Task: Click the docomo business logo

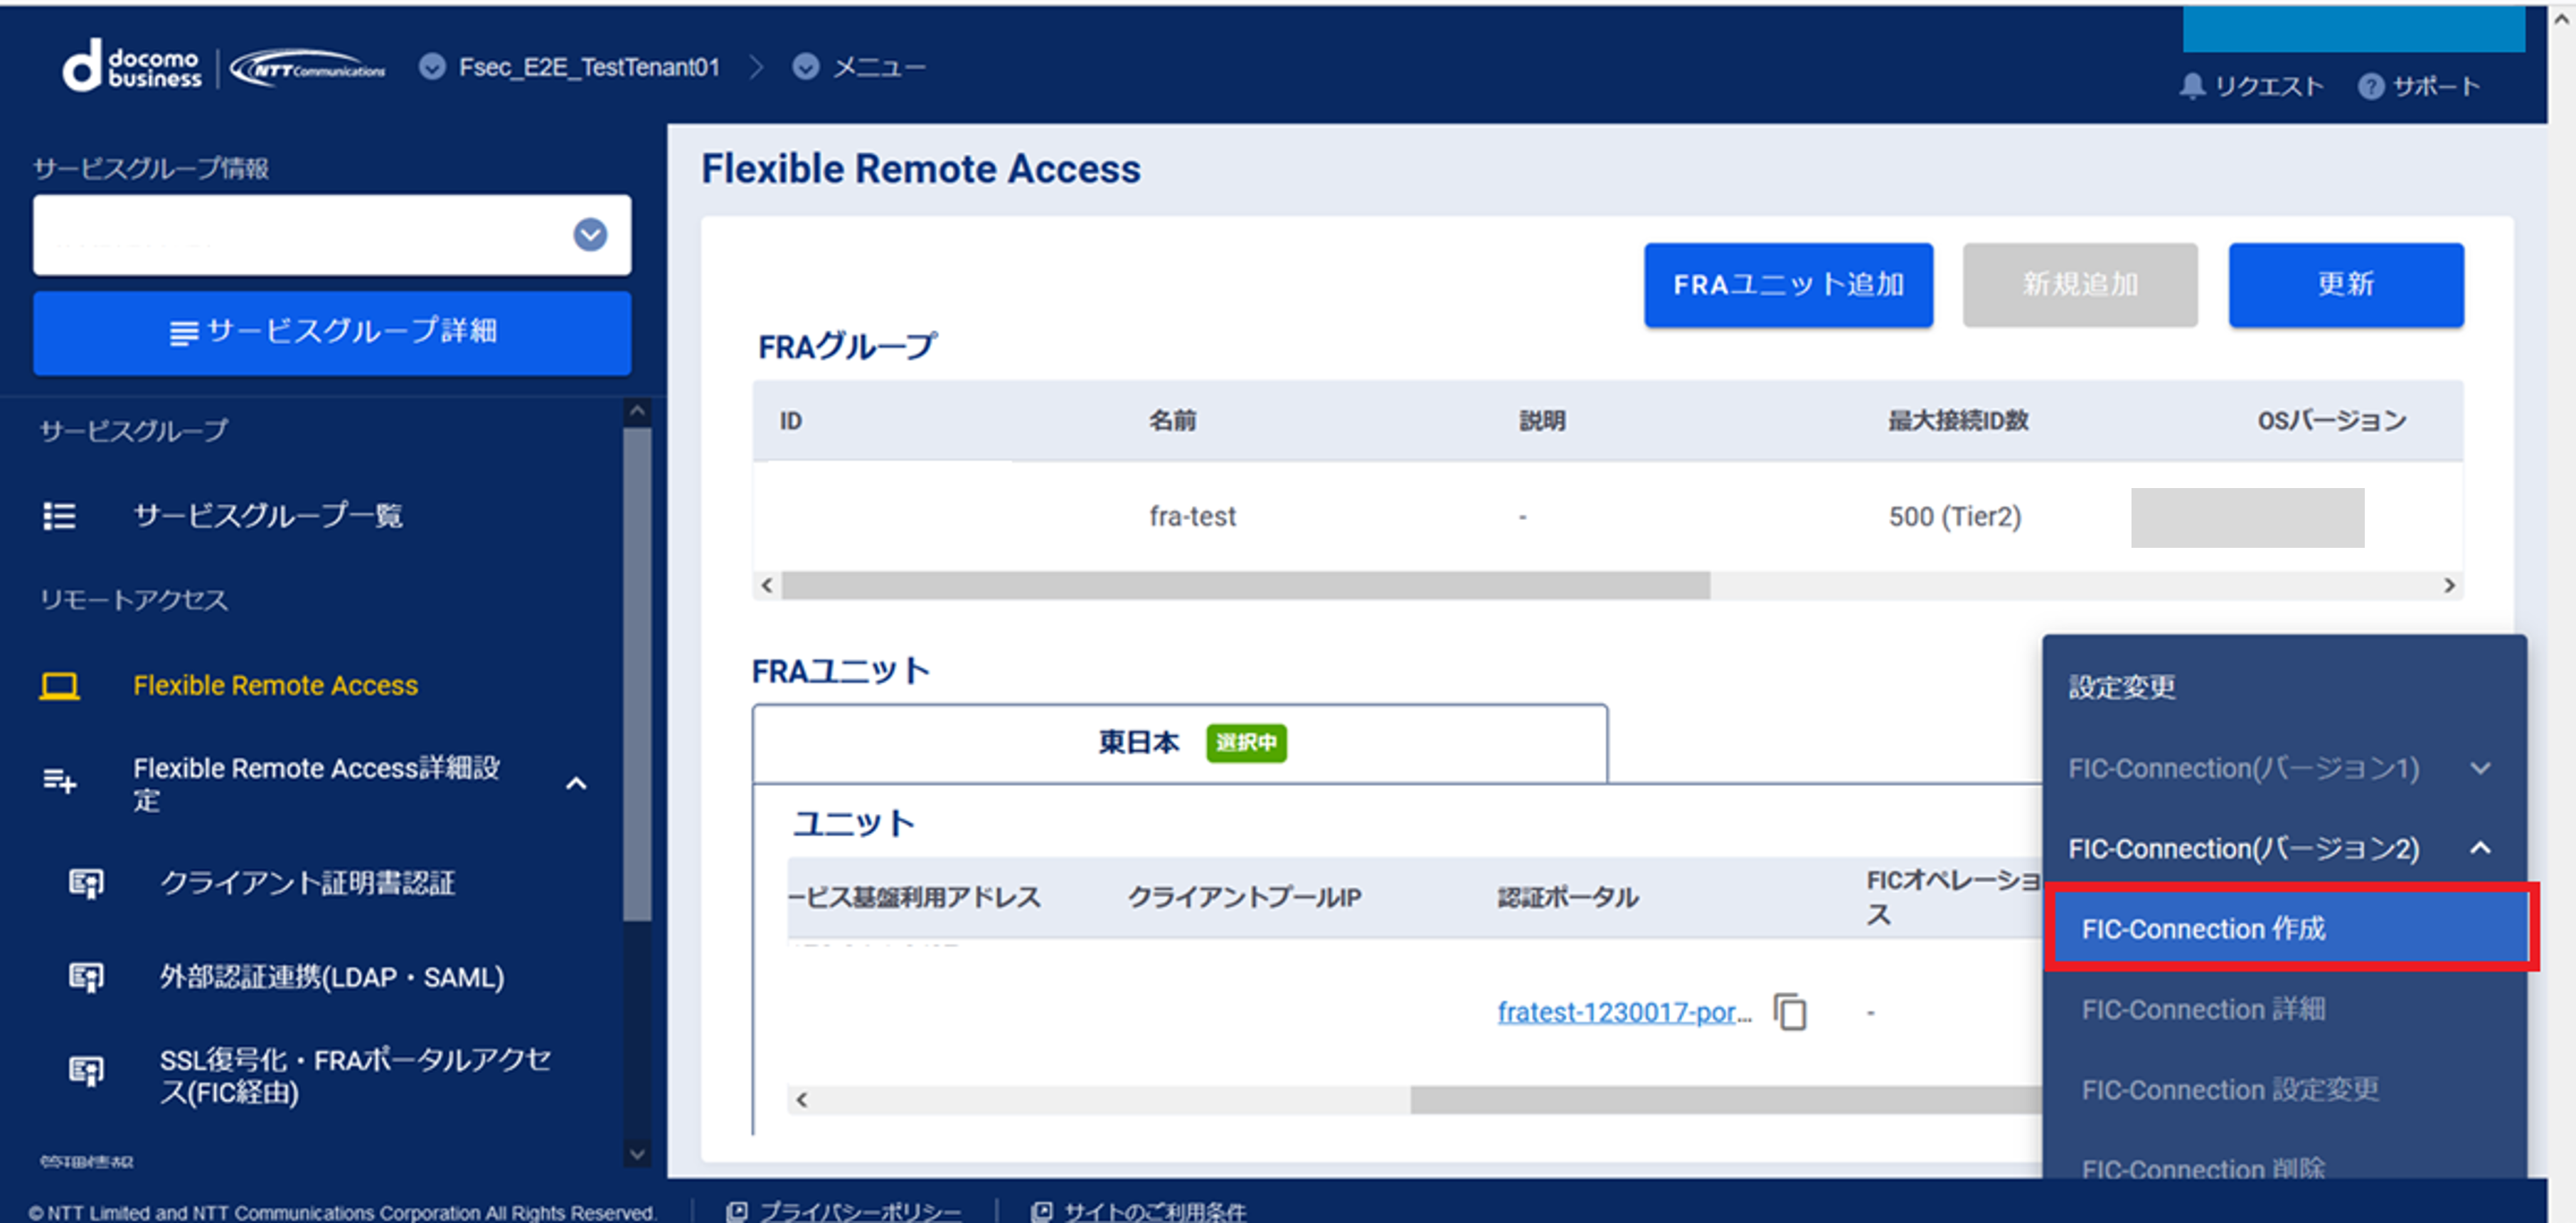Action: (x=132, y=67)
